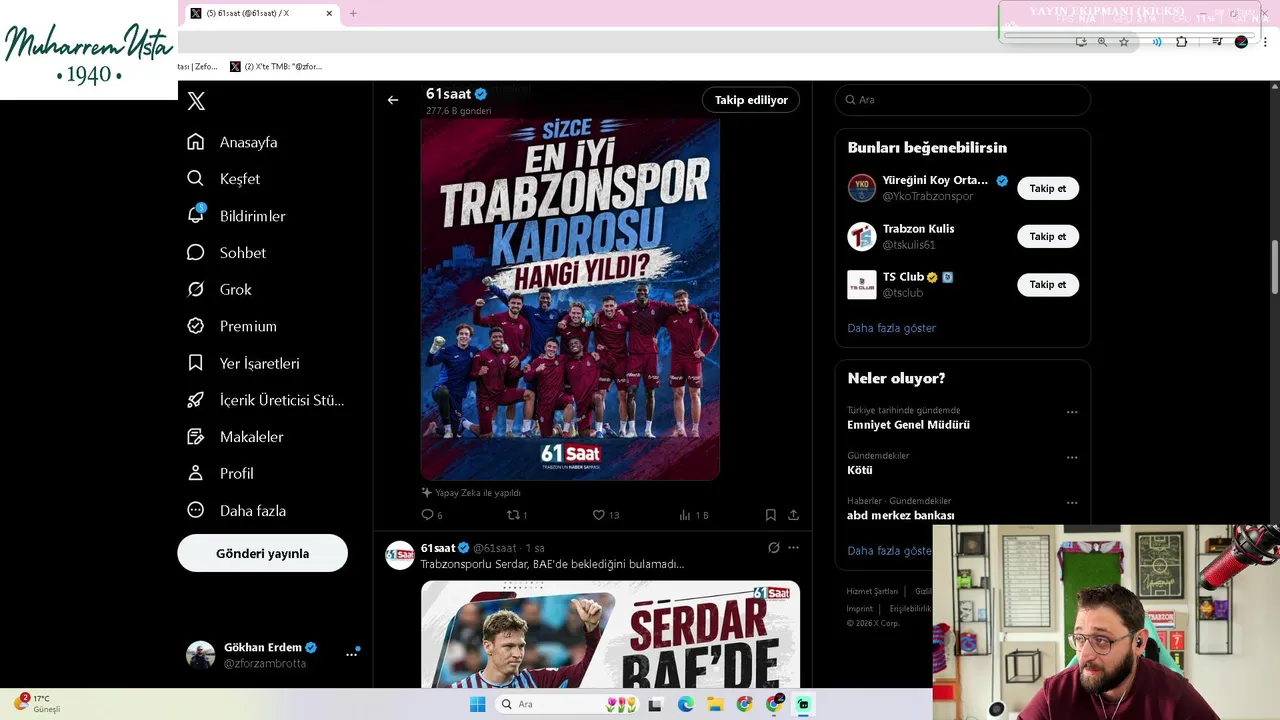
Task: Open options for Kötü trend
Action: 1072,458
